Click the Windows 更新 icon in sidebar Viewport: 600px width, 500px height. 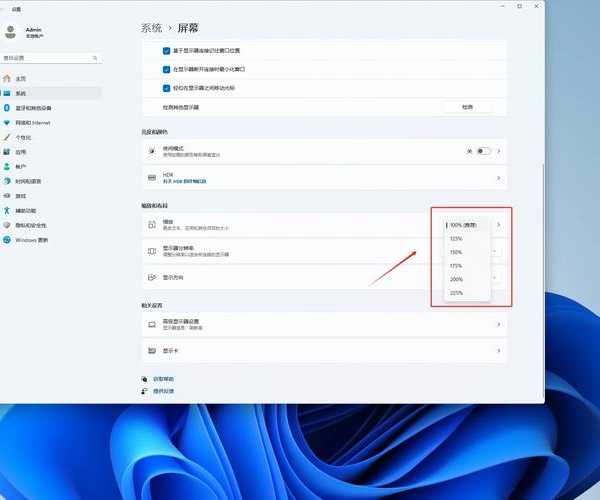click(x=7, y=240)
